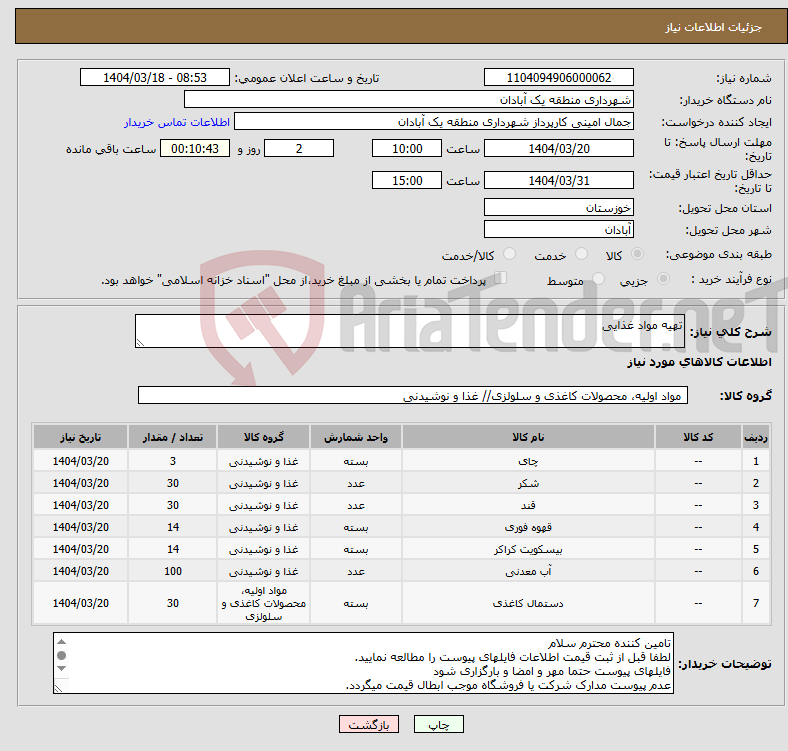Click quantity 3 in چای row
788x751 pixels.
pos(173,461)
